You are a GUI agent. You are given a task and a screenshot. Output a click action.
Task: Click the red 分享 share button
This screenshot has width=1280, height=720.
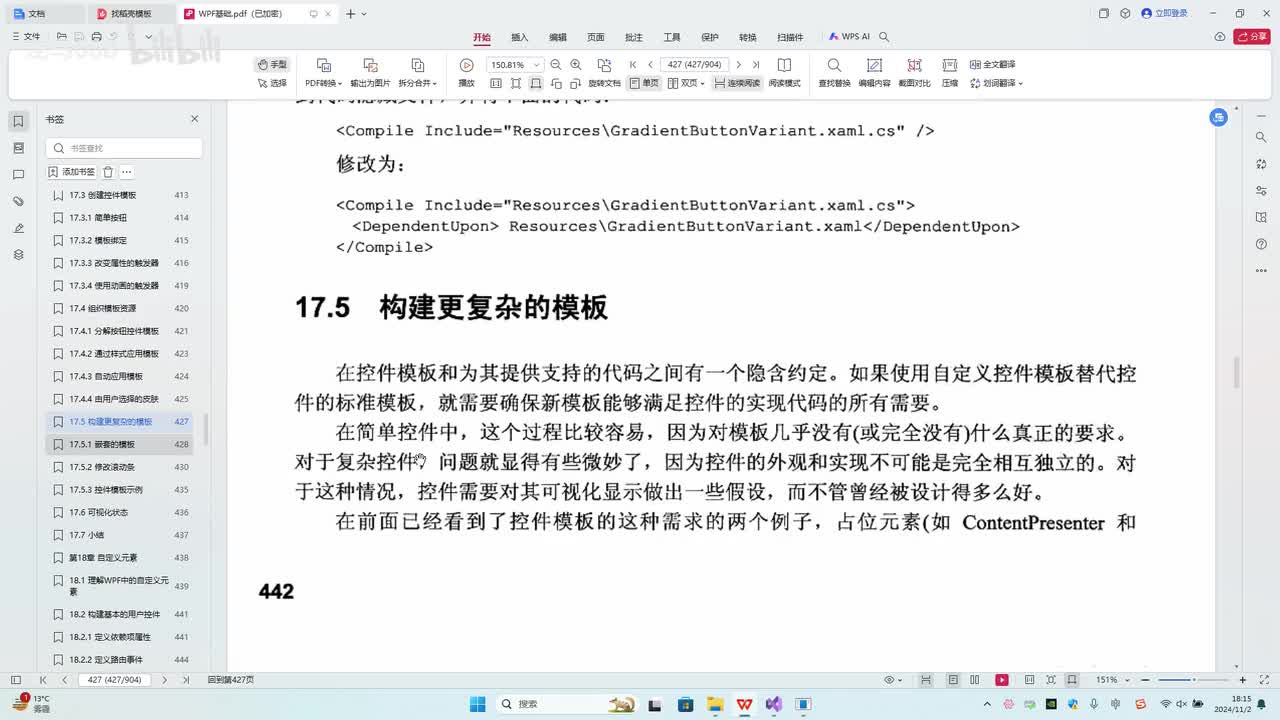pyautogui.click(x=1252, y=37)
